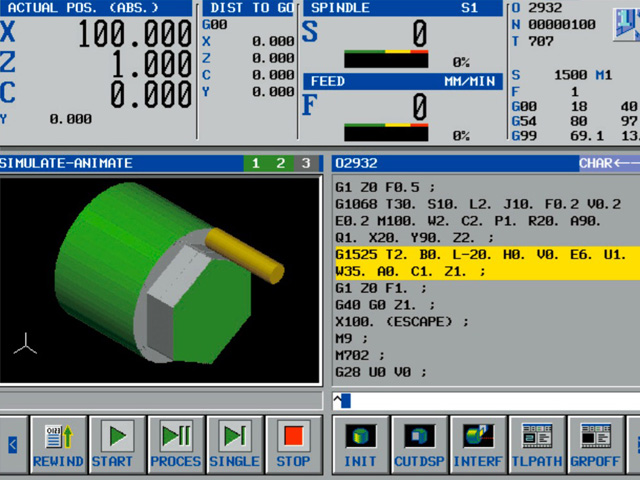Switch to view tab 3
Image resolution: width=640 pixels, height=480 pixels.
tap(306, 164)
